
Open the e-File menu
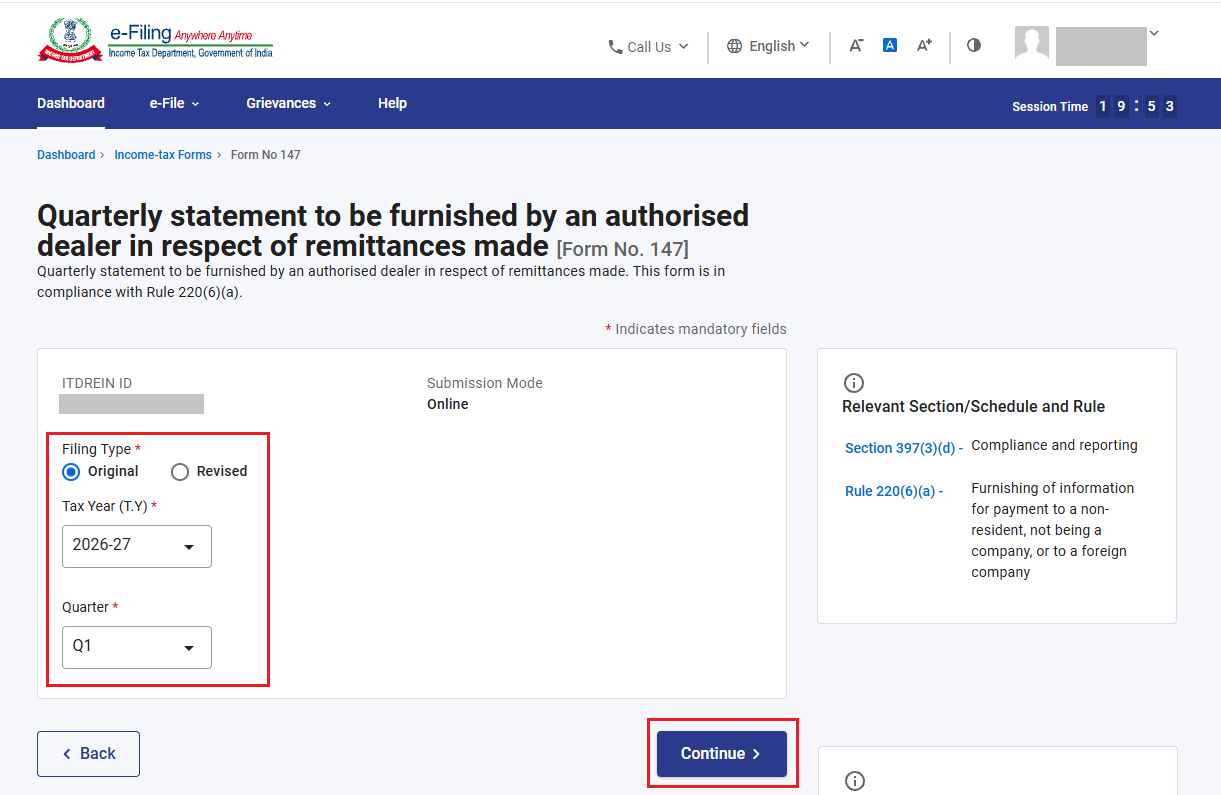click(175, 103)
